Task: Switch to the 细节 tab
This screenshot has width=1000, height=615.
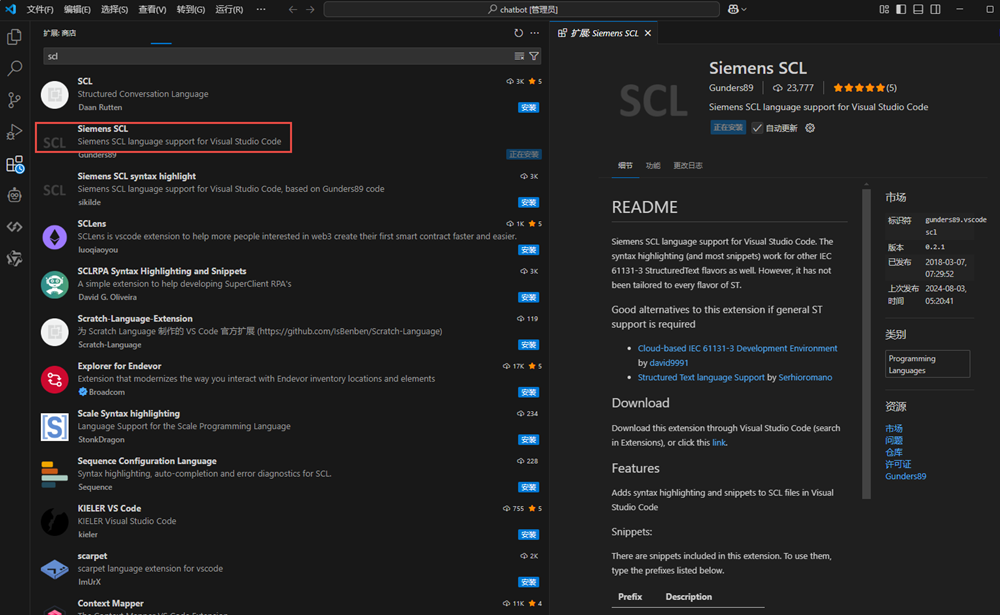Action: pos(625,165)
